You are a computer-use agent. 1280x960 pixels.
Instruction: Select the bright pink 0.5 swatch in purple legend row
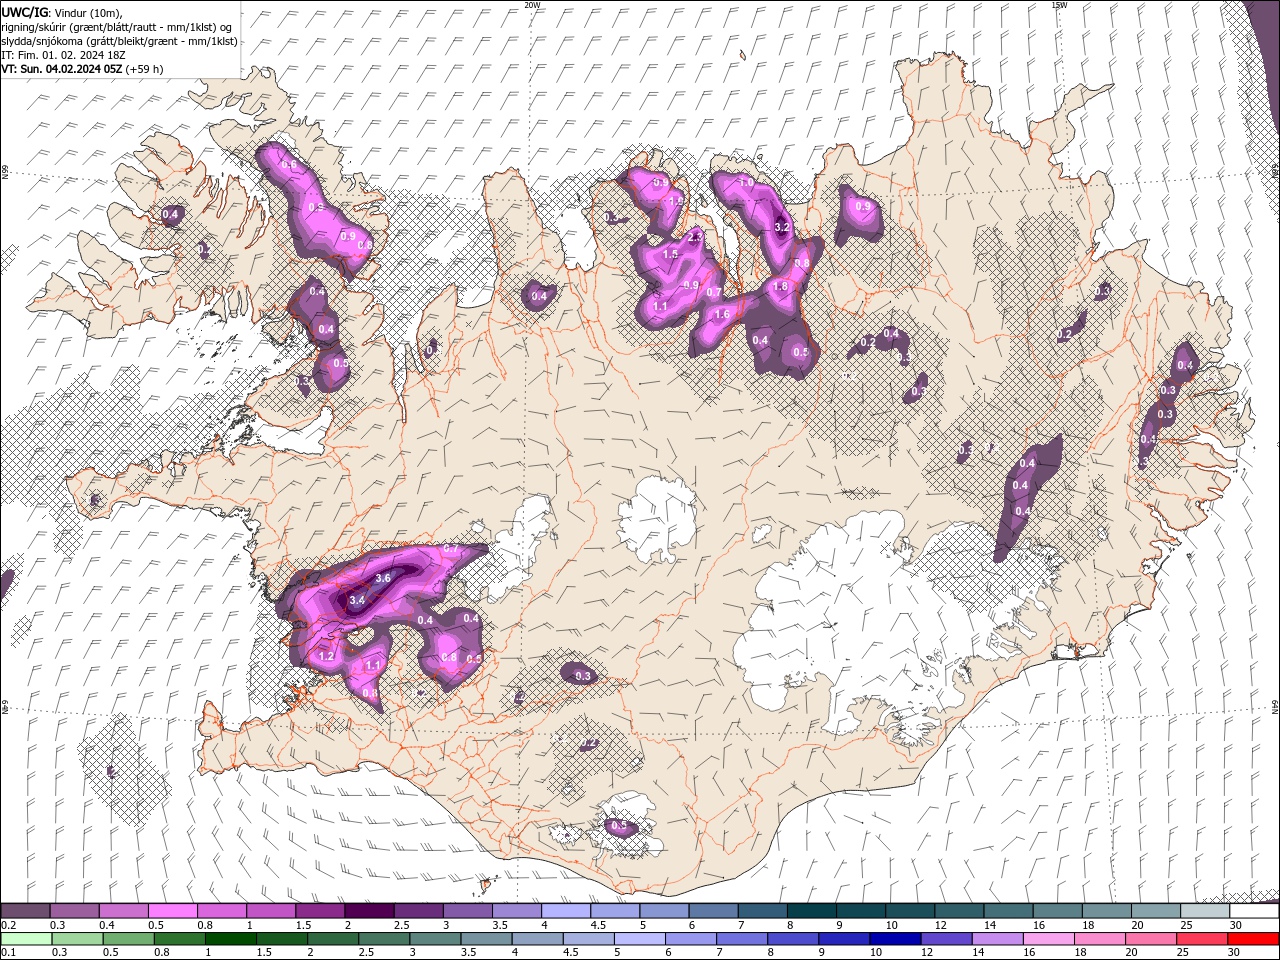[x=172, y=911]
